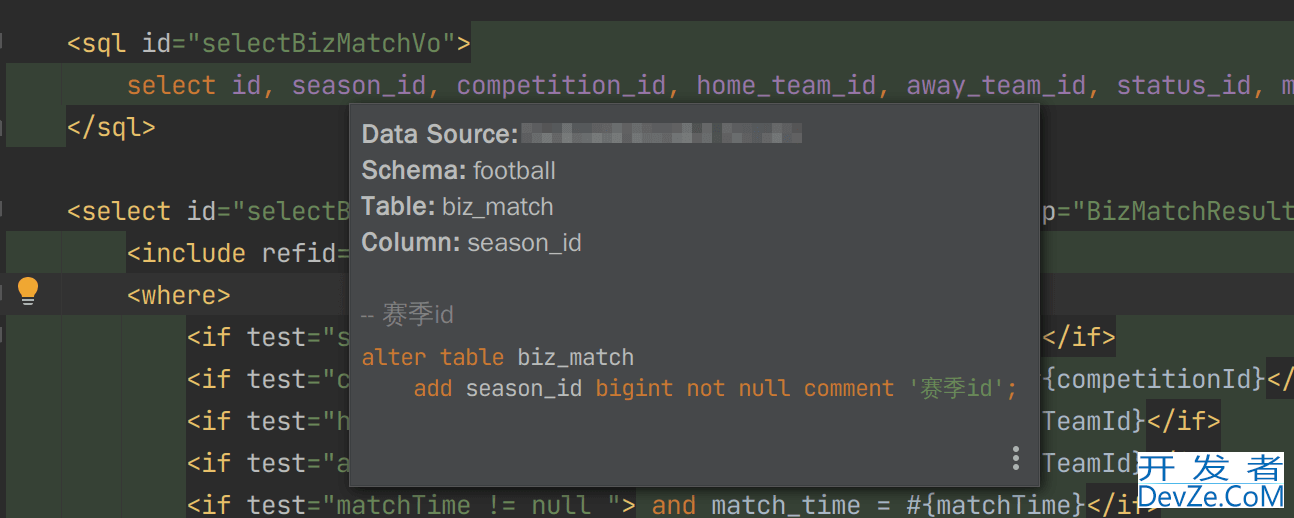Screen dimensions: 1294x518
Task: Collapse the select statement fold marker
Action: (x=2, y=211)
